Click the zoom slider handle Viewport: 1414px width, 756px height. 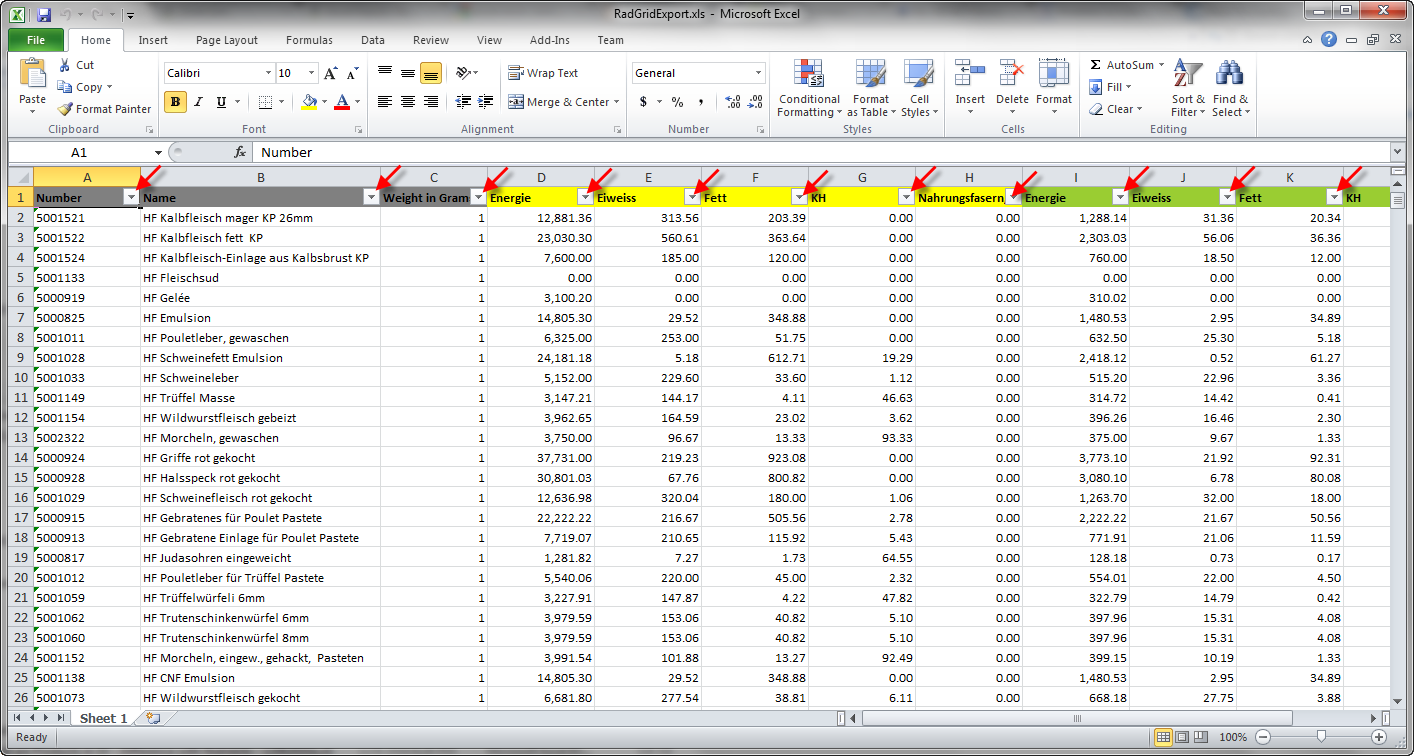pyautogui.click(x=1321, y=737)
